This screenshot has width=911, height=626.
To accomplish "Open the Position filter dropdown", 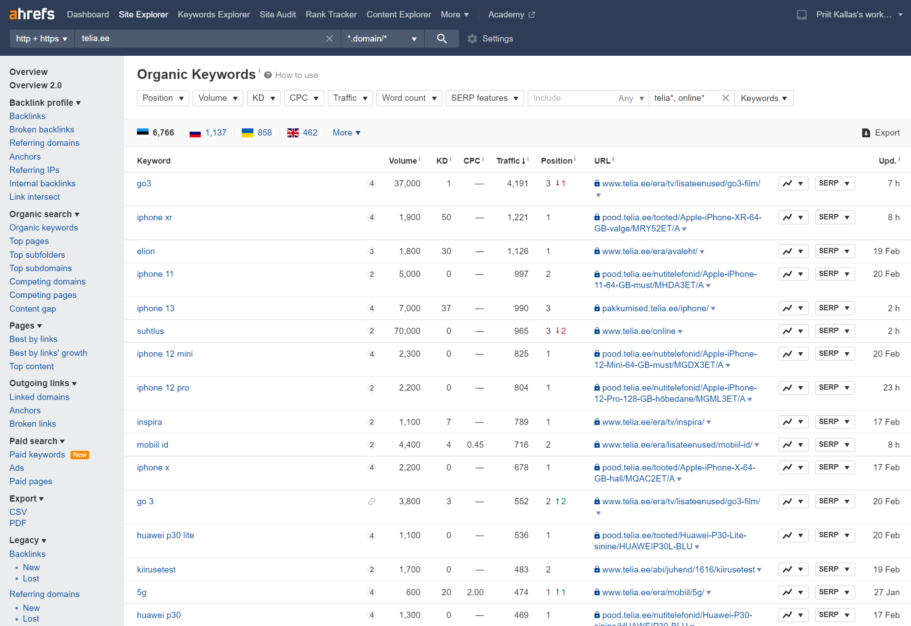I will click(x=162, y=97).
